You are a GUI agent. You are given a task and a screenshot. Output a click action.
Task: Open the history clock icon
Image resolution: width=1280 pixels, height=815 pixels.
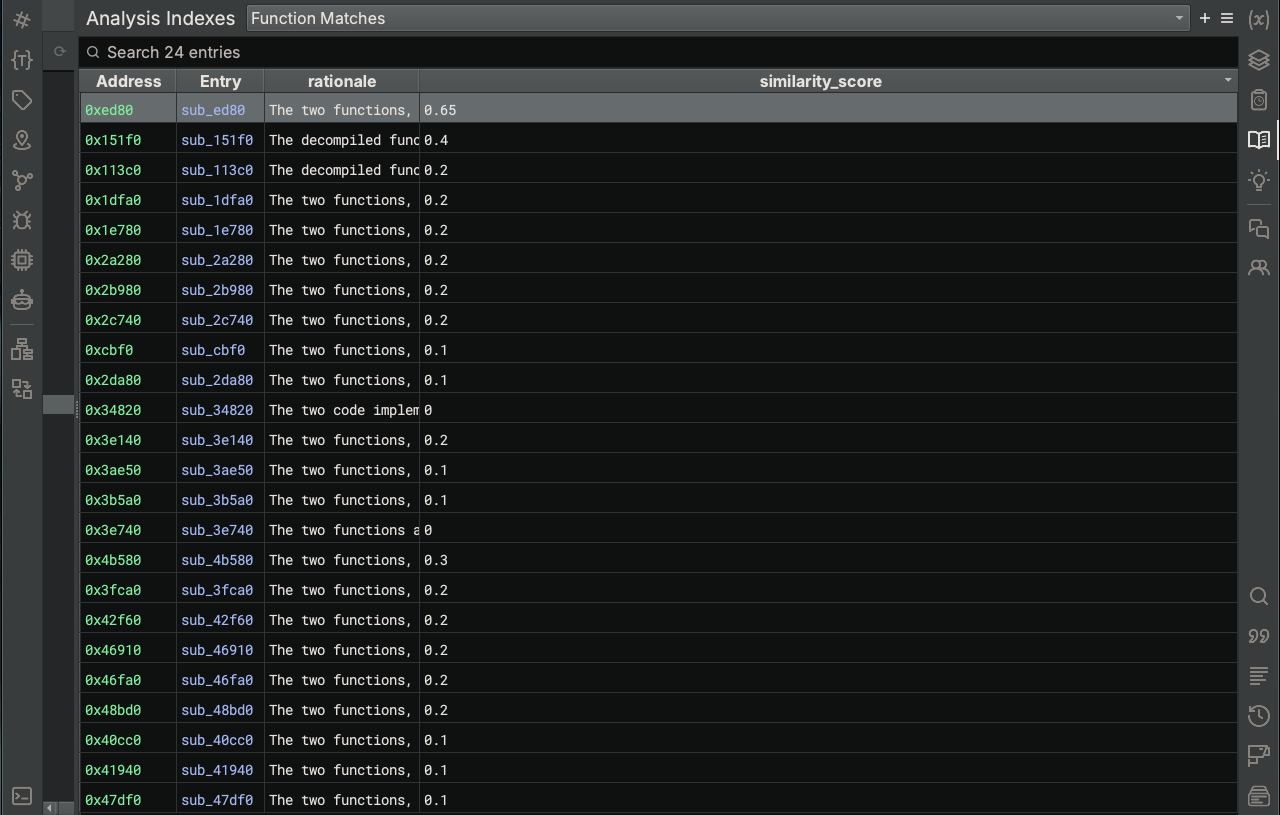point(1259,716)
